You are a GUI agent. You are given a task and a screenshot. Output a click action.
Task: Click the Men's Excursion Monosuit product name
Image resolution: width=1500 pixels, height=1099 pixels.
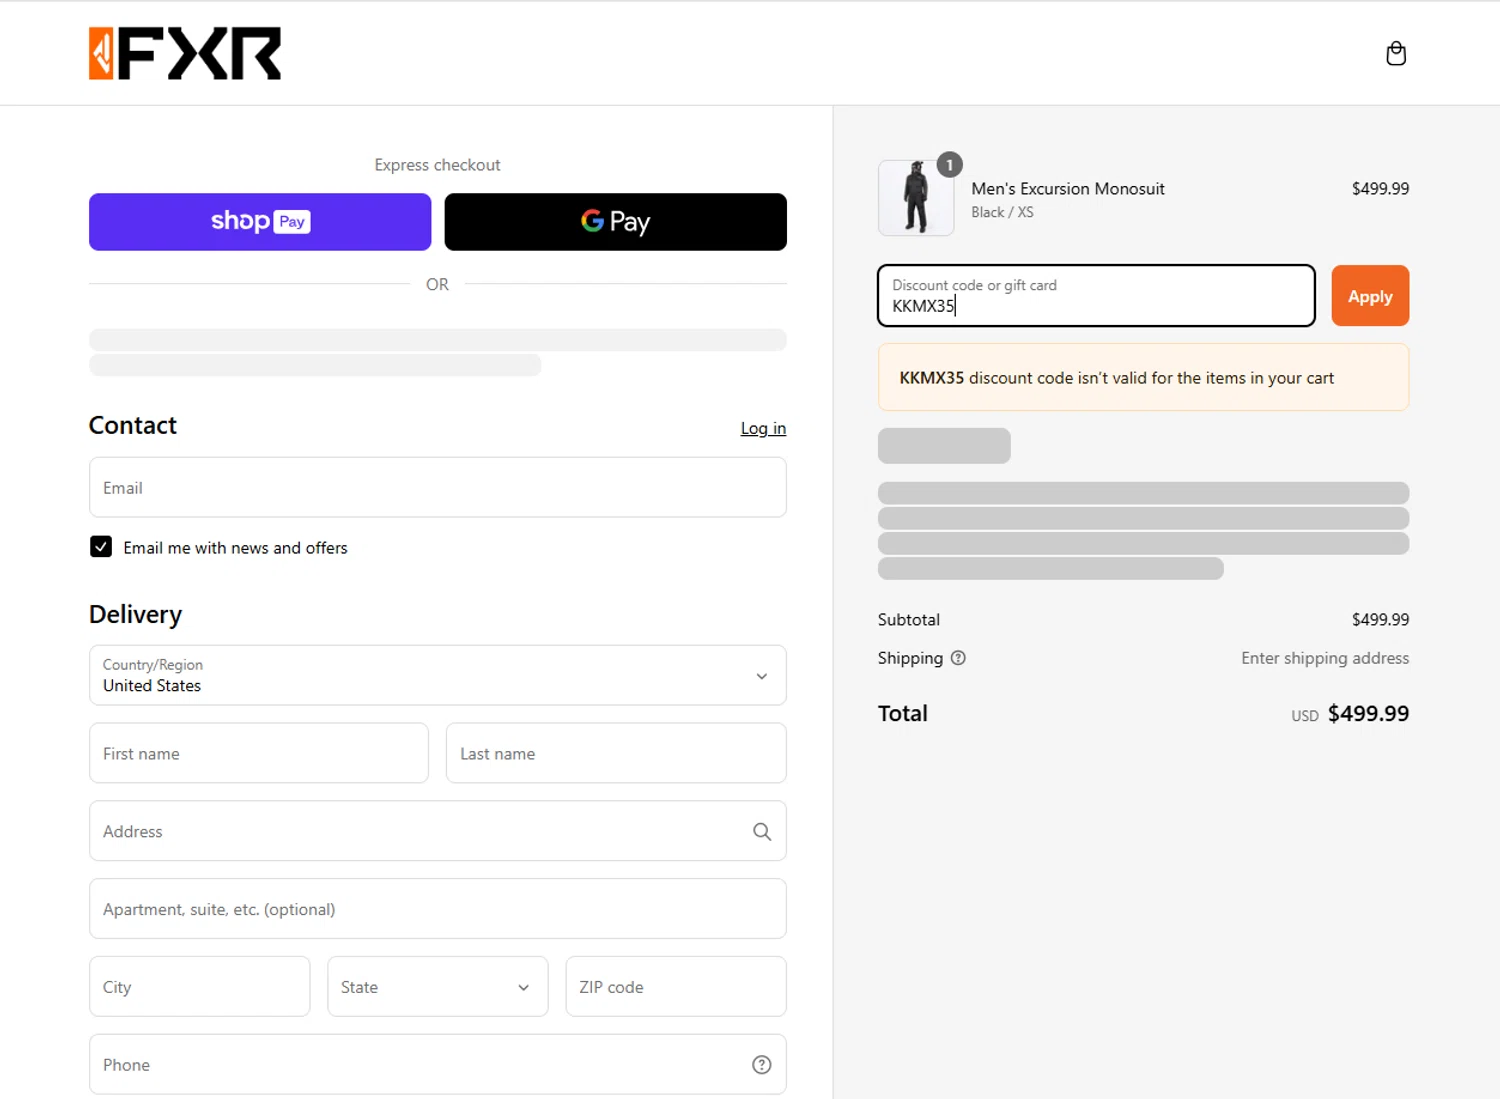coord(1068,189)
